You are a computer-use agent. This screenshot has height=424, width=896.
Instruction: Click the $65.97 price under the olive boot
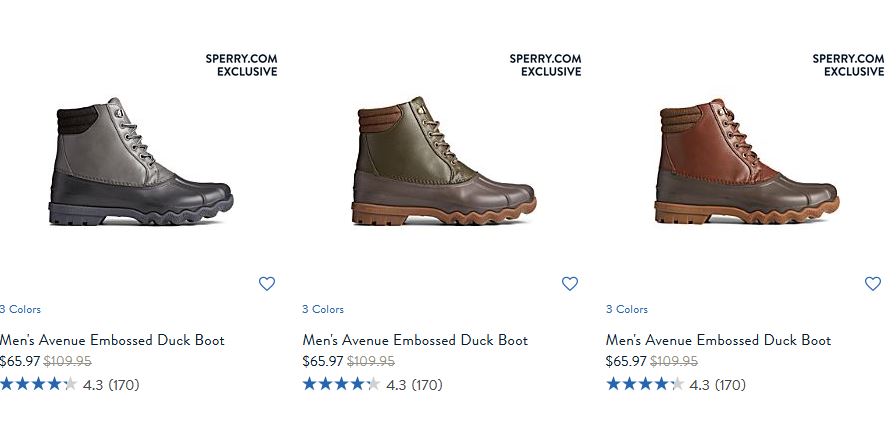(323, 361)
